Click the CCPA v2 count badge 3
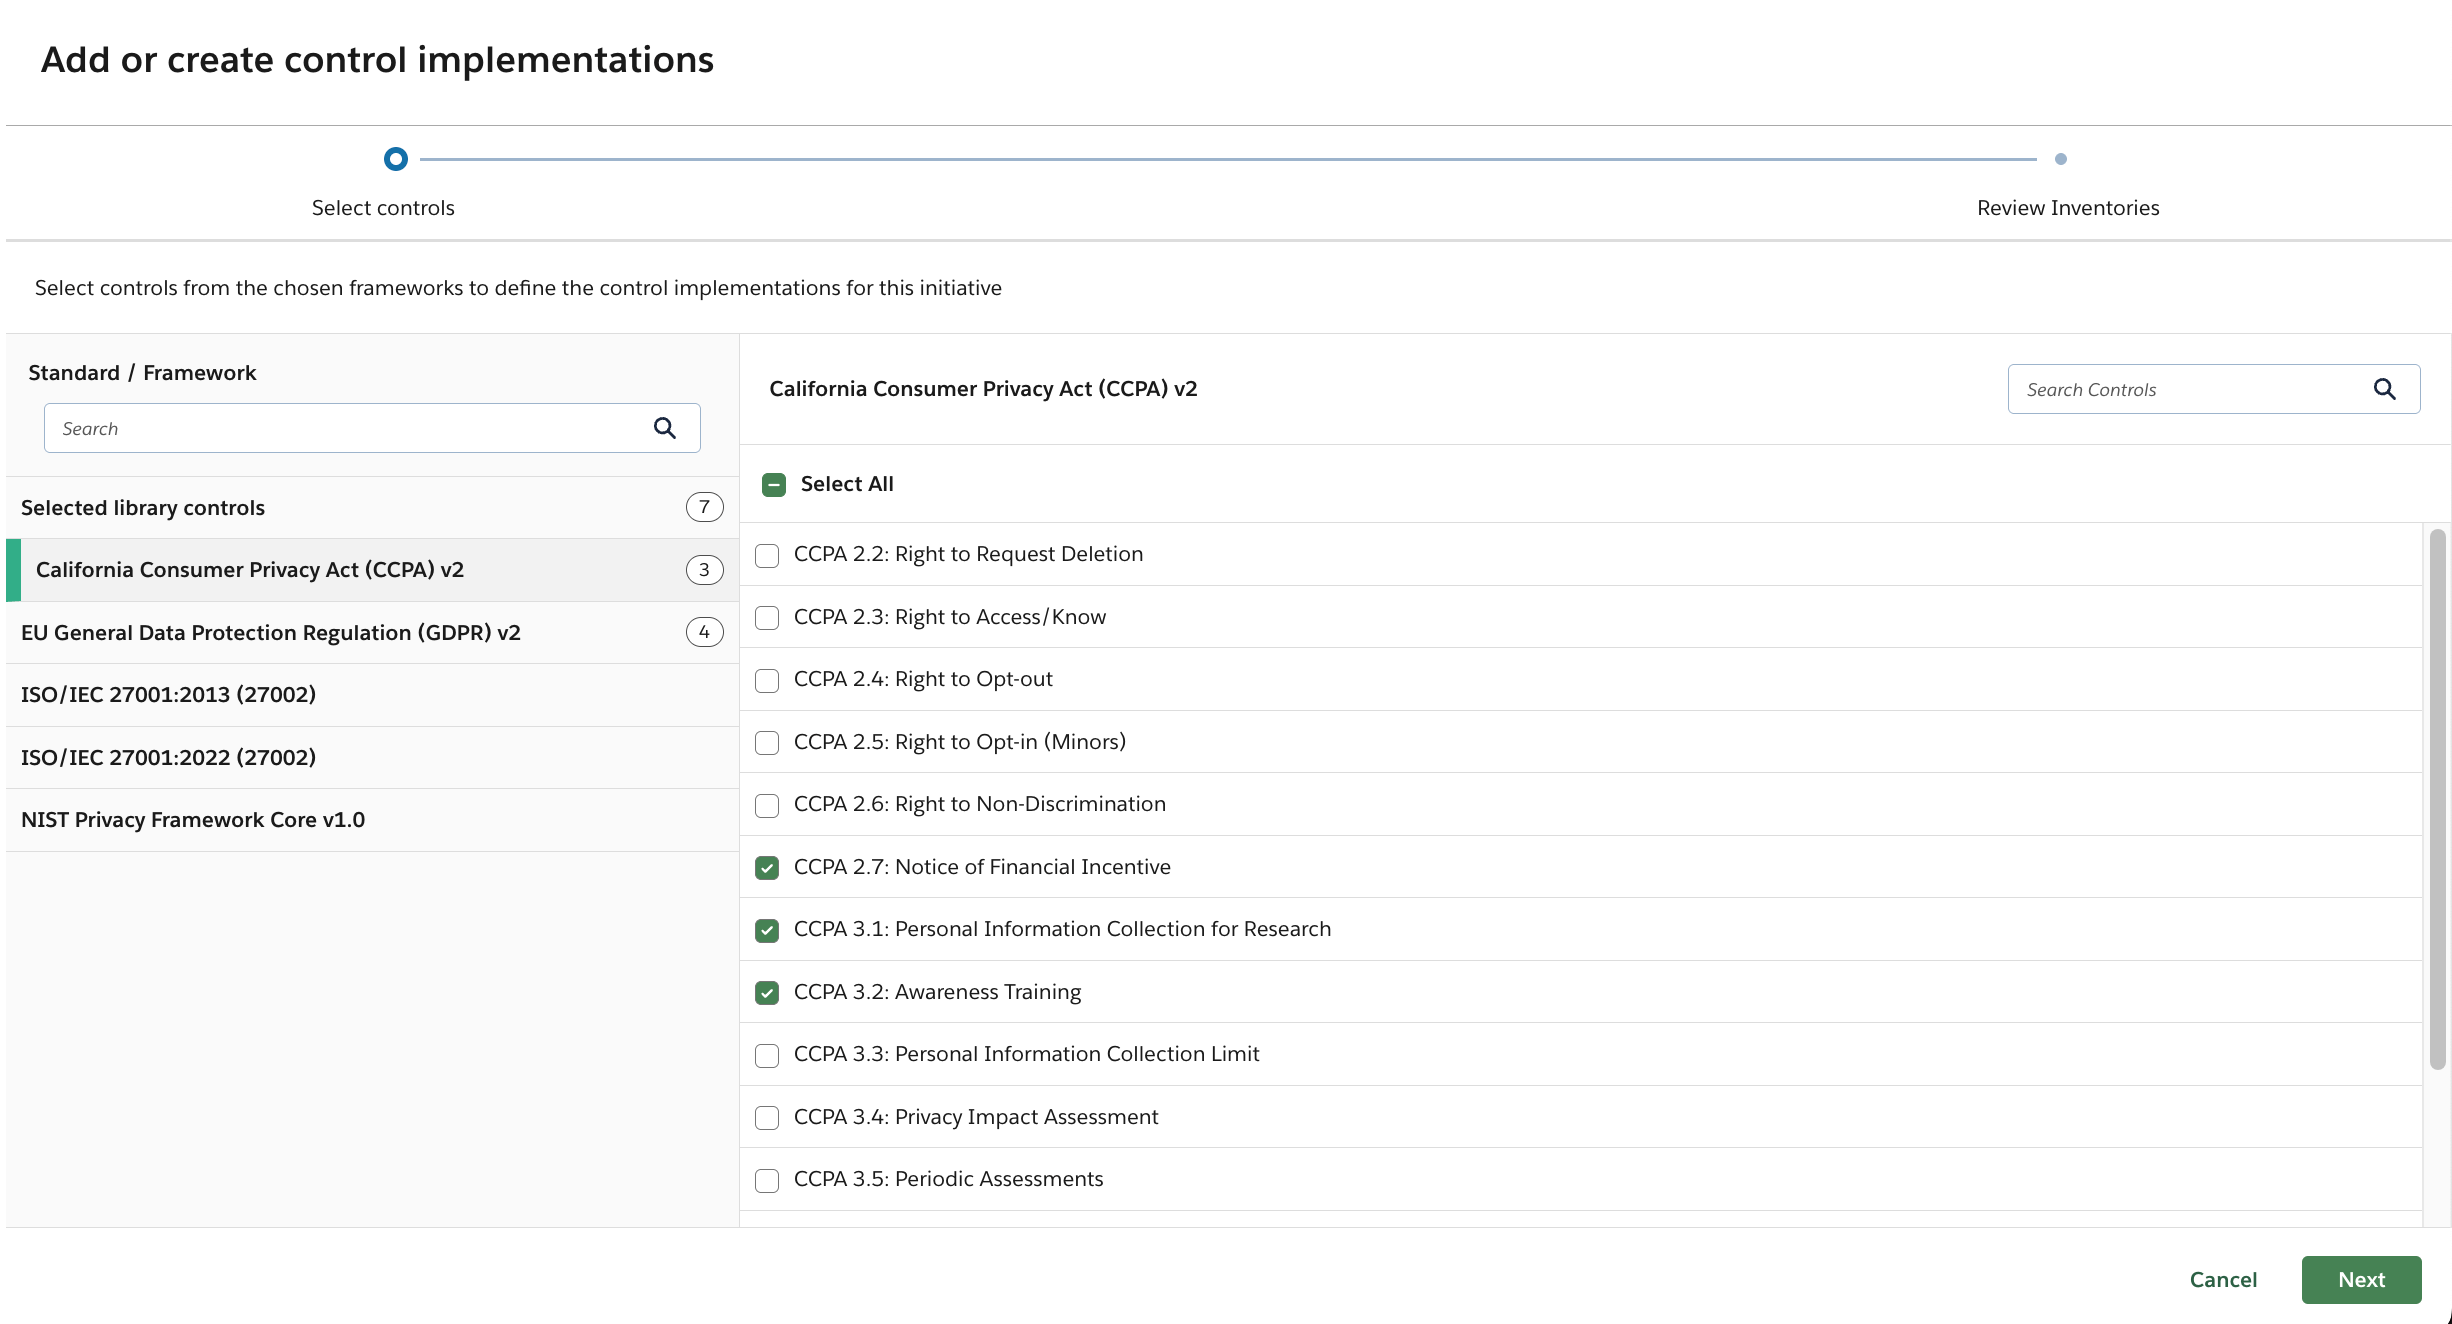2452x1324 pixels. (704, 570)
